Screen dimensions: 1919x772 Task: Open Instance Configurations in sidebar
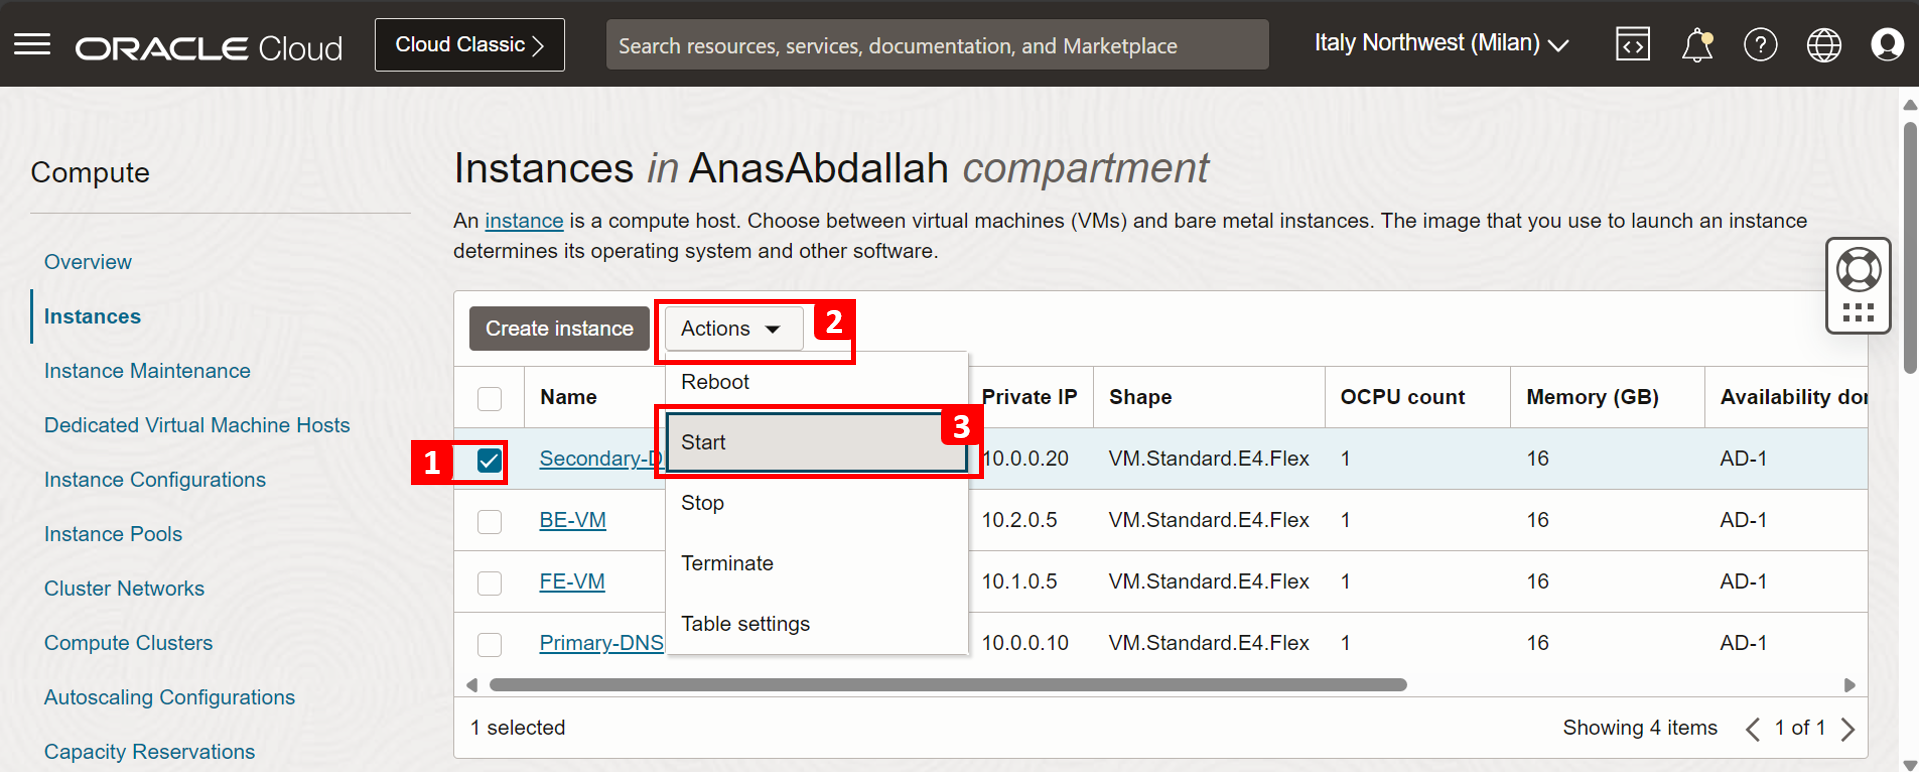[x=155, y=480]
